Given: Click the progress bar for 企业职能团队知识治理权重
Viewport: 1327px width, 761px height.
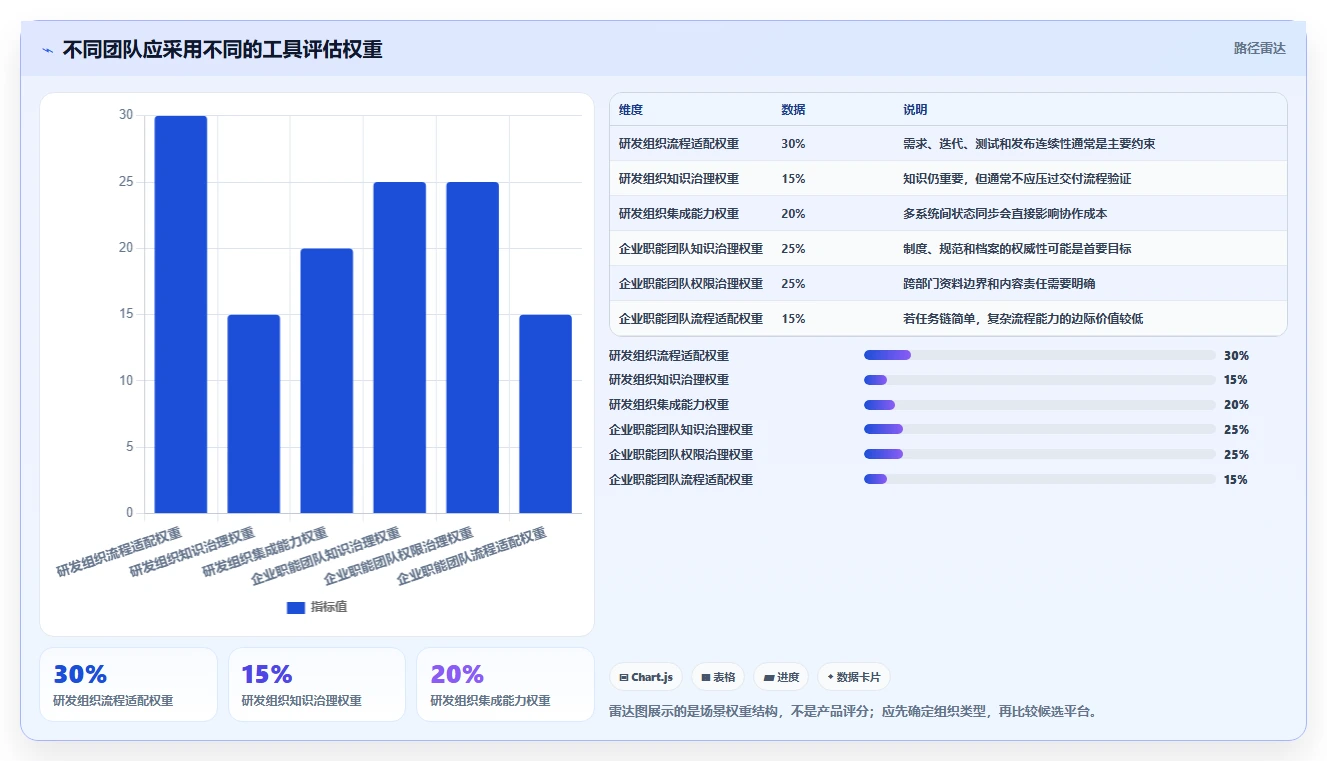Looking at the screenshot, I should [1040, 430].
